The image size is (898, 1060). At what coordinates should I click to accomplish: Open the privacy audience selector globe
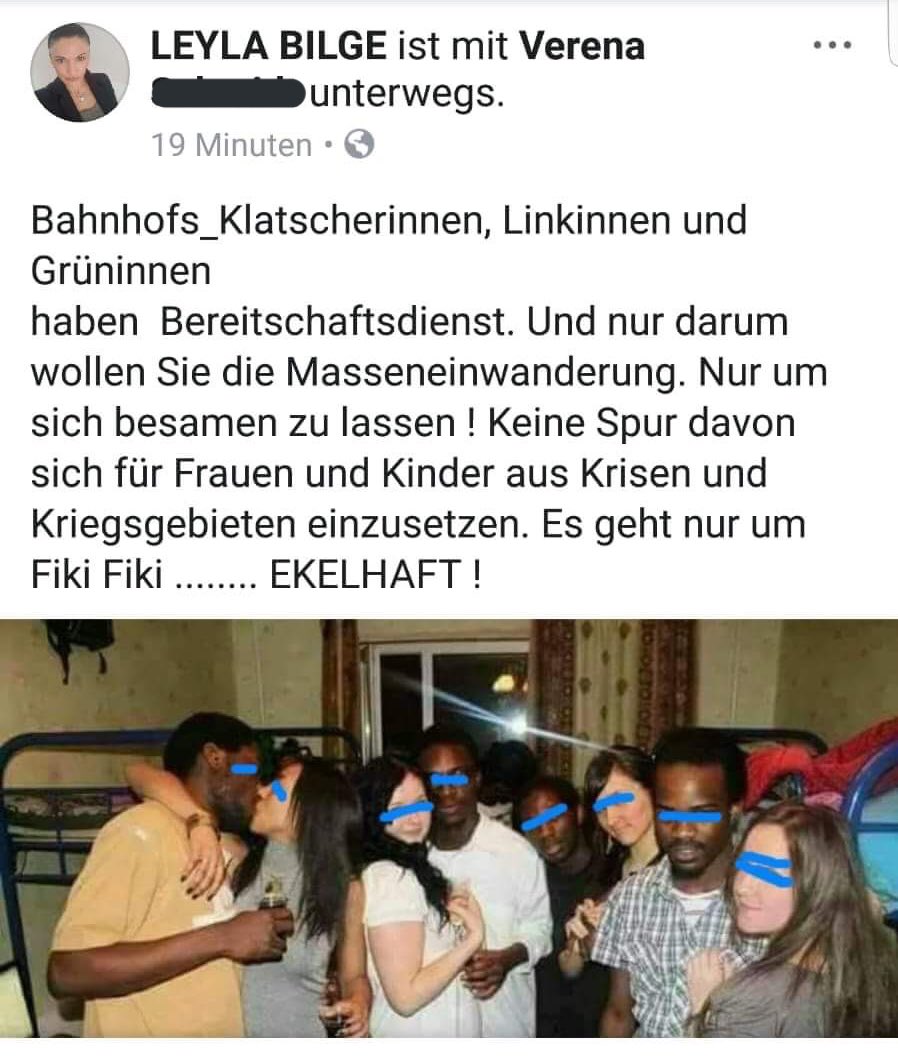tap(359, 144)
